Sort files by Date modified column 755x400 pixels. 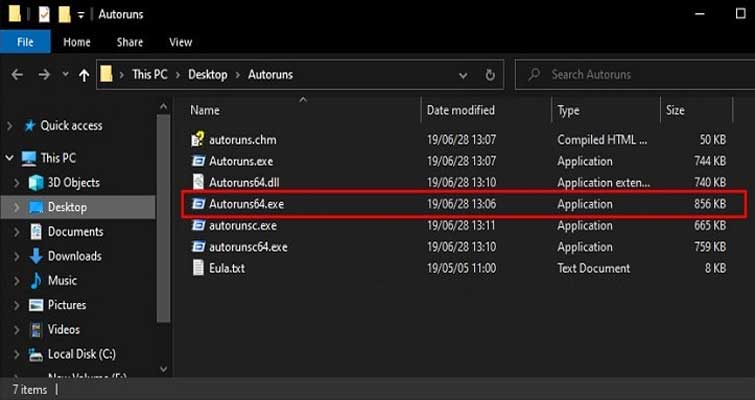point(460,110)
